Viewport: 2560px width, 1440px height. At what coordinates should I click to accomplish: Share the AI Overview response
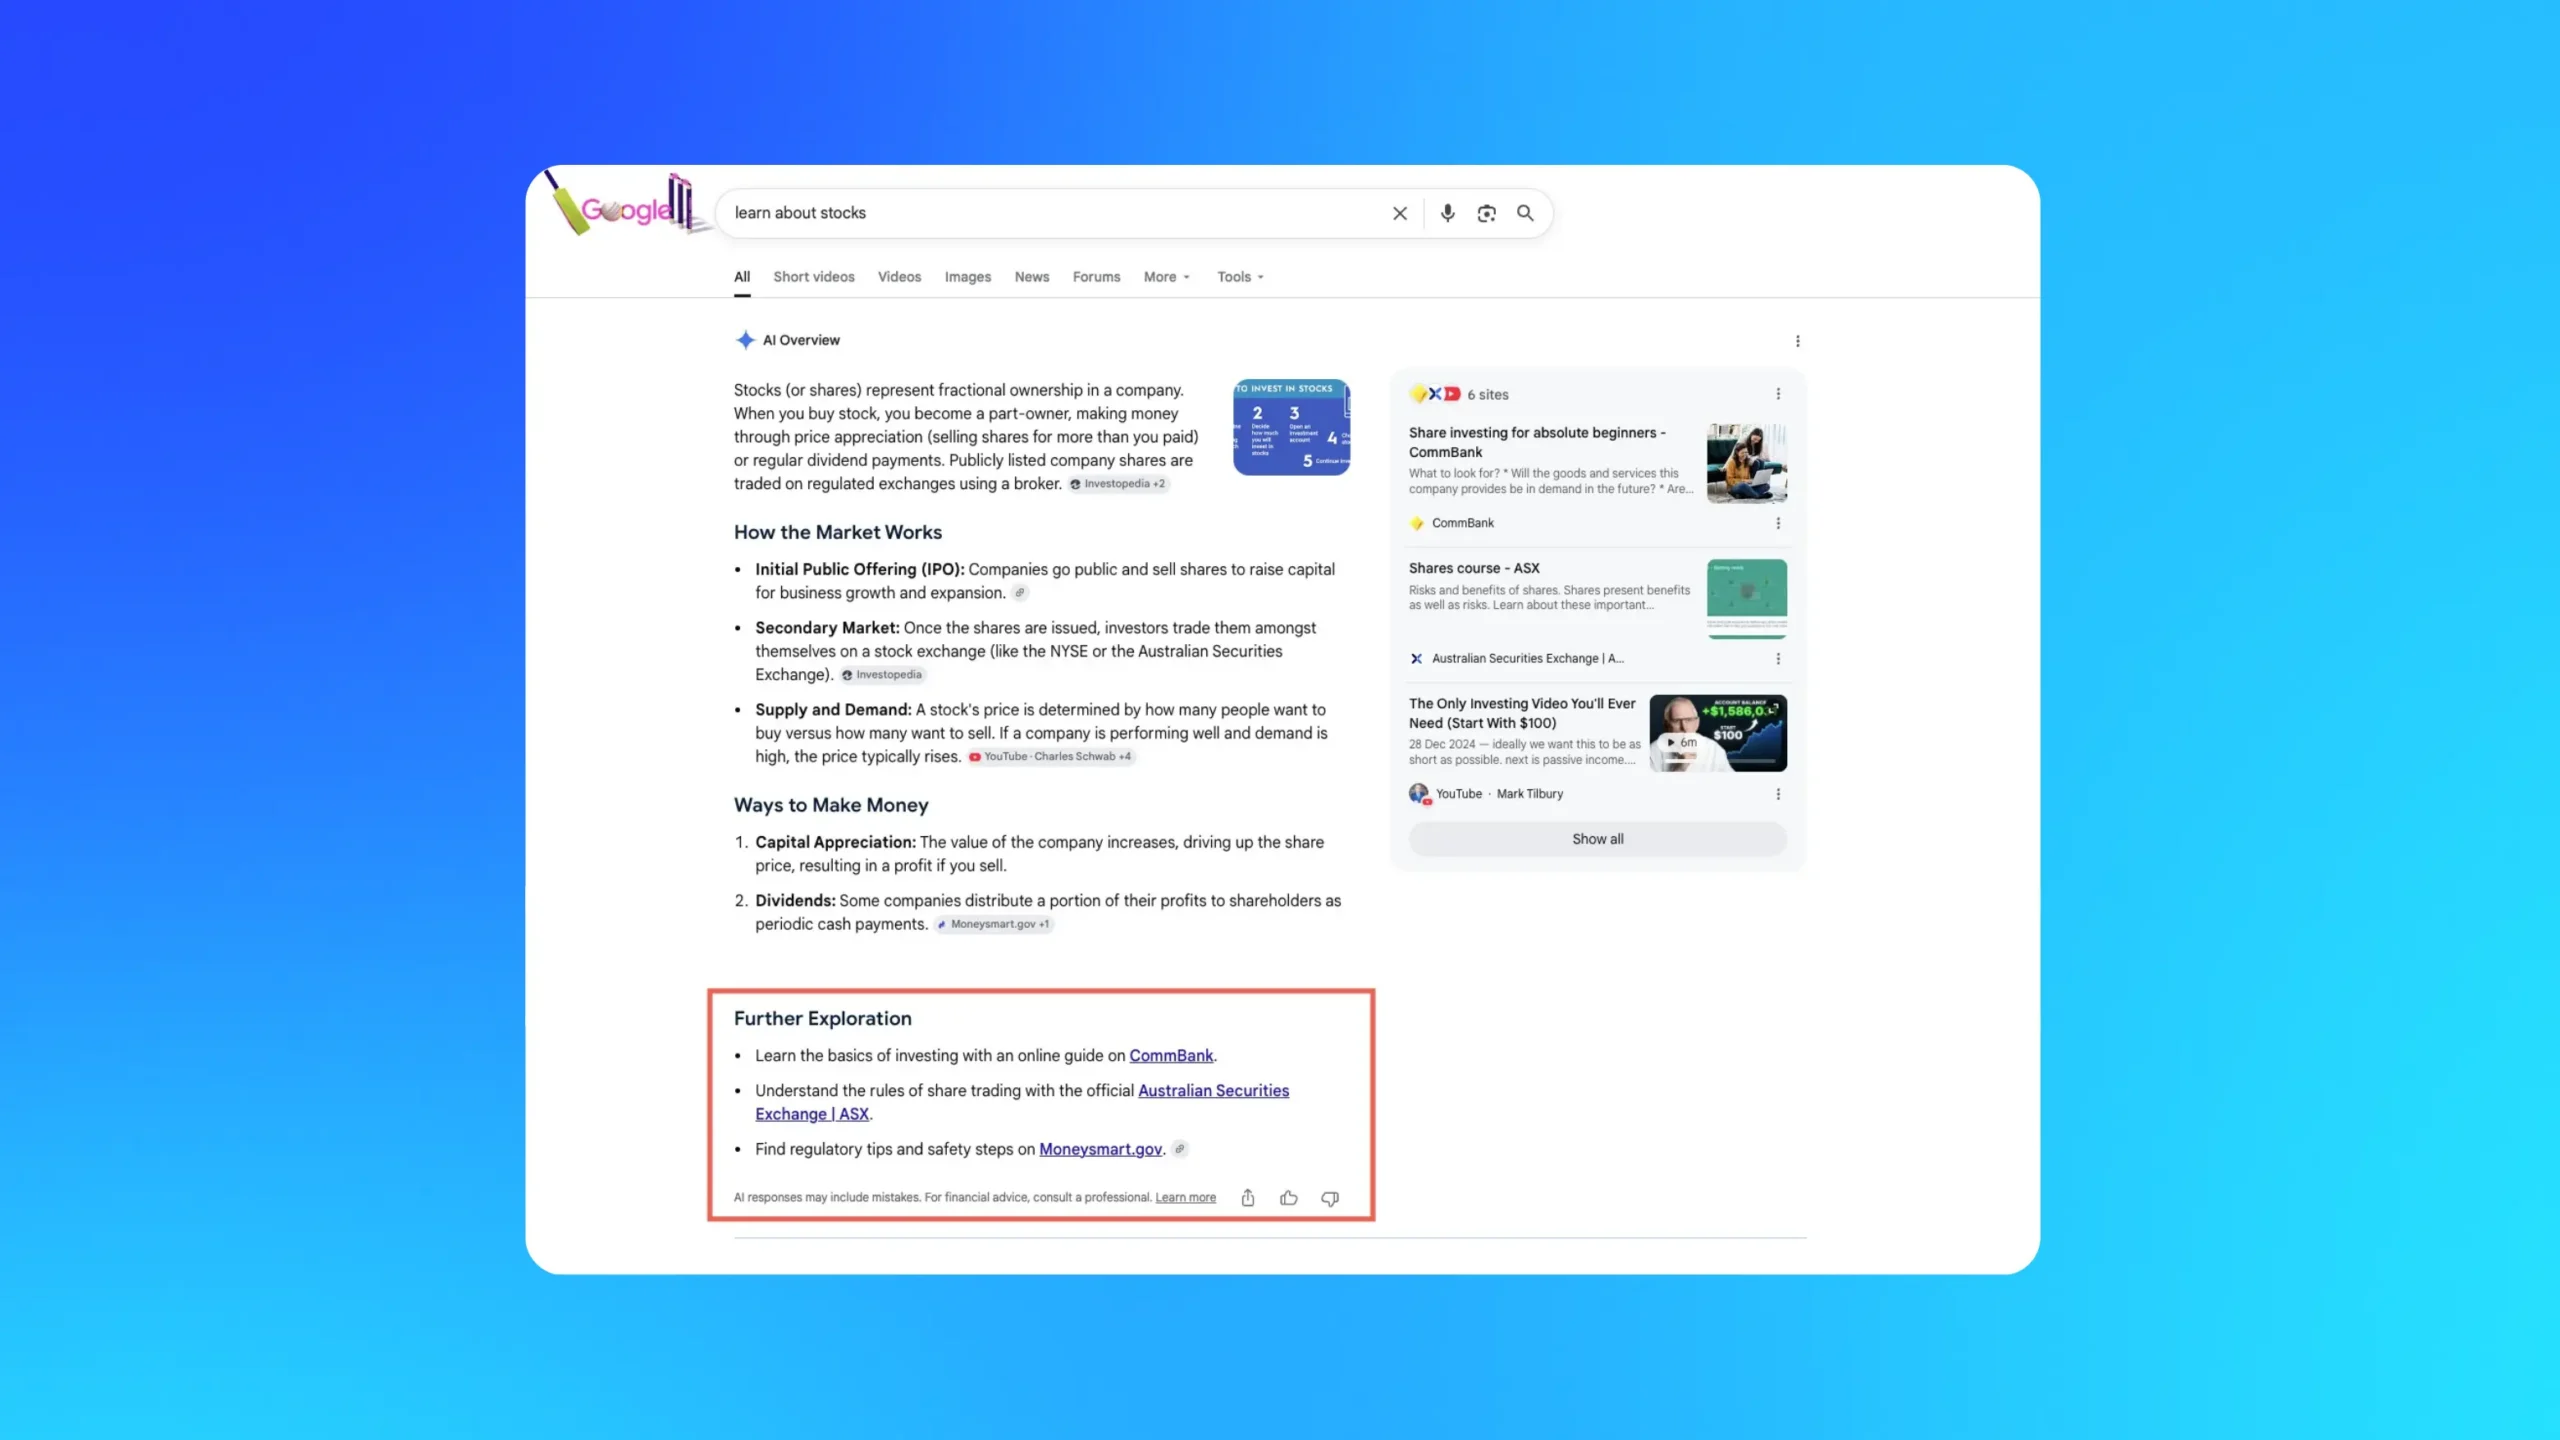(1248, 1198)
